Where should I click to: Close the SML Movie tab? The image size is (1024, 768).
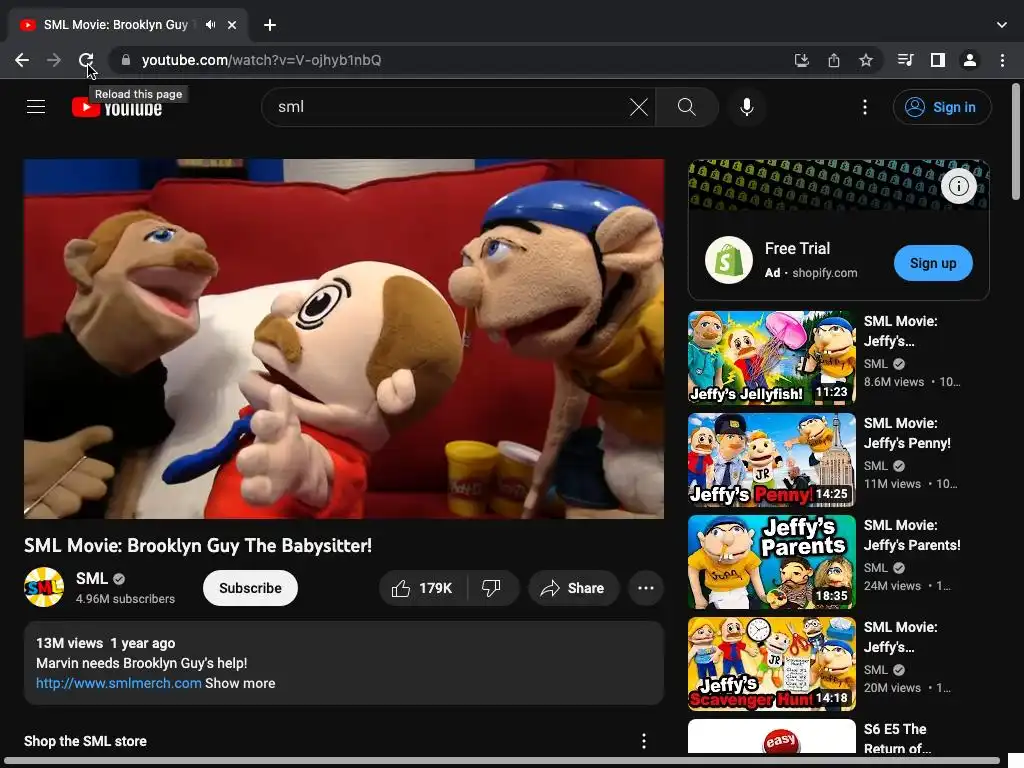tap(232, 25)
